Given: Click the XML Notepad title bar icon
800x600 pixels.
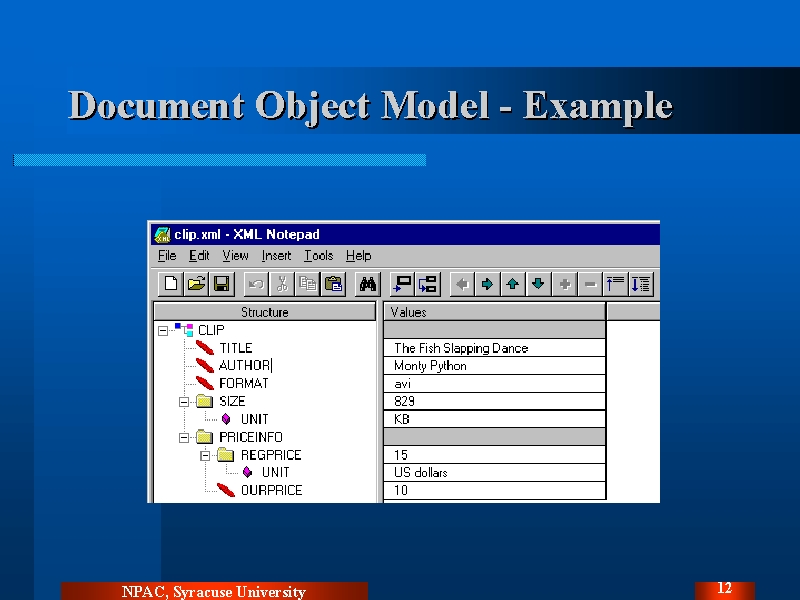Looking at the screenshot, I should point(162,235).
